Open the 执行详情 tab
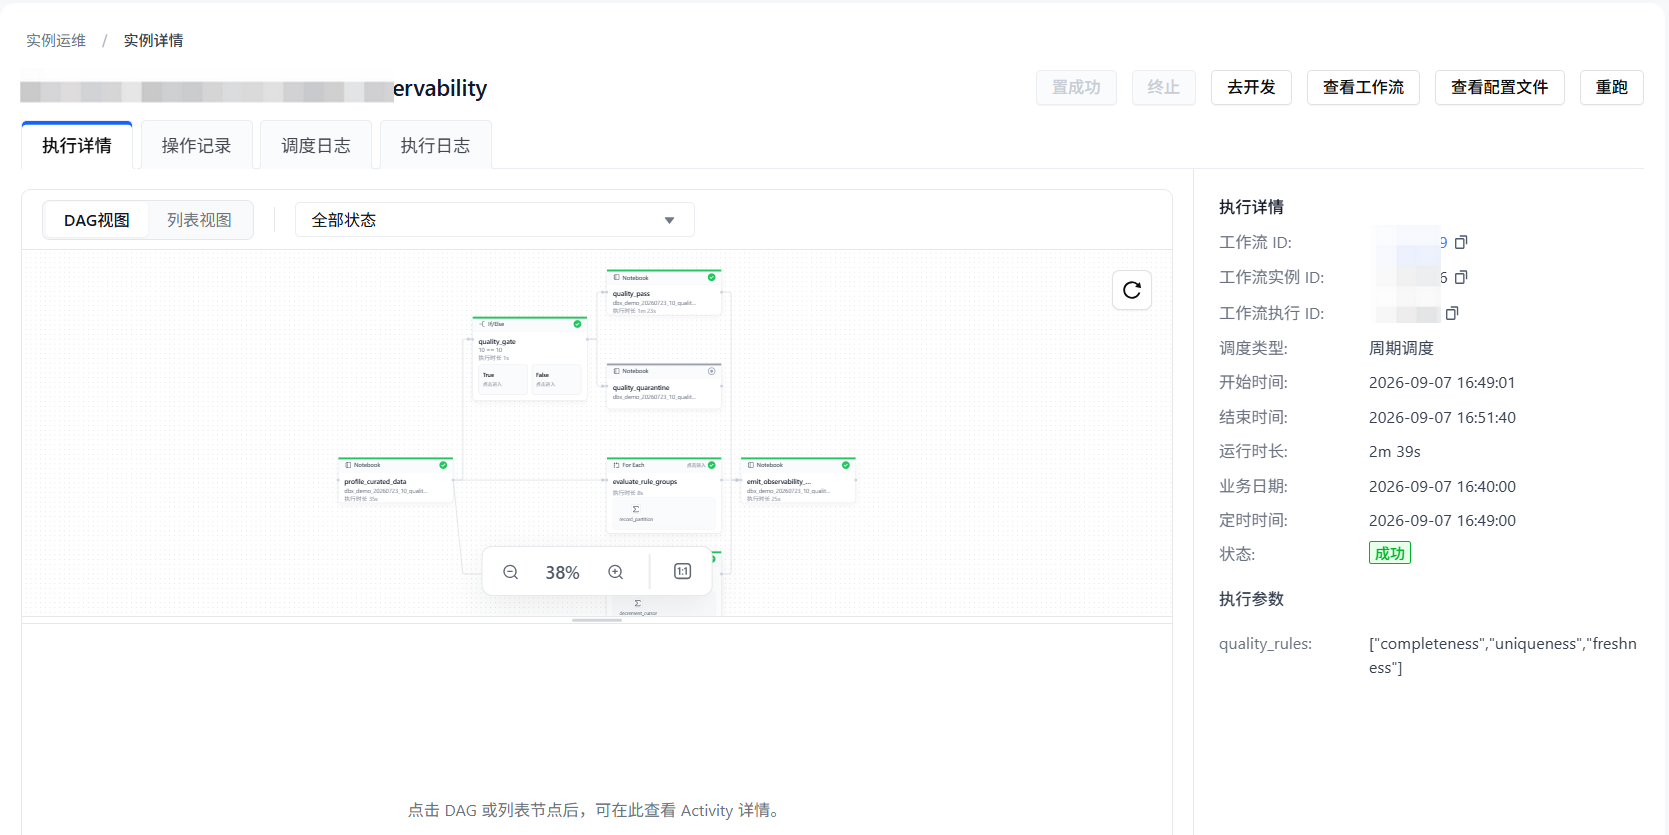 click(x=77, y=146)
